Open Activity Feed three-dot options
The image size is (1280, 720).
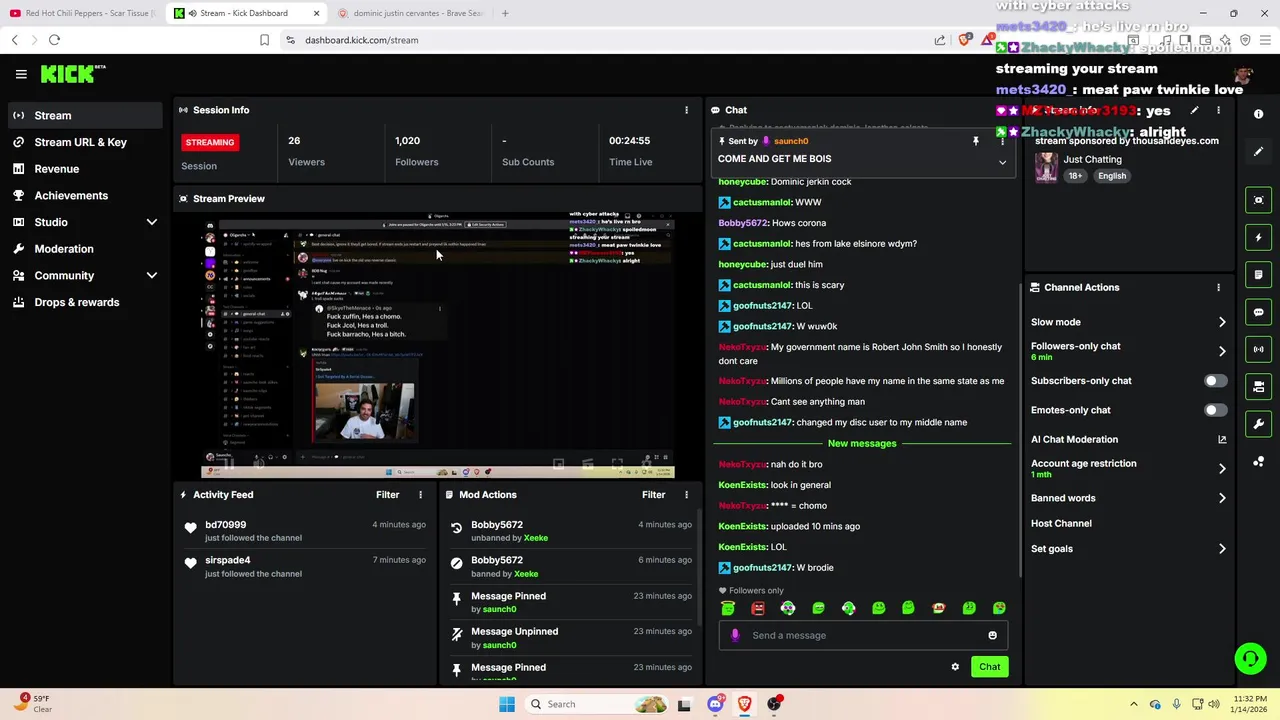pyautogui.click(x=420, y=495)
